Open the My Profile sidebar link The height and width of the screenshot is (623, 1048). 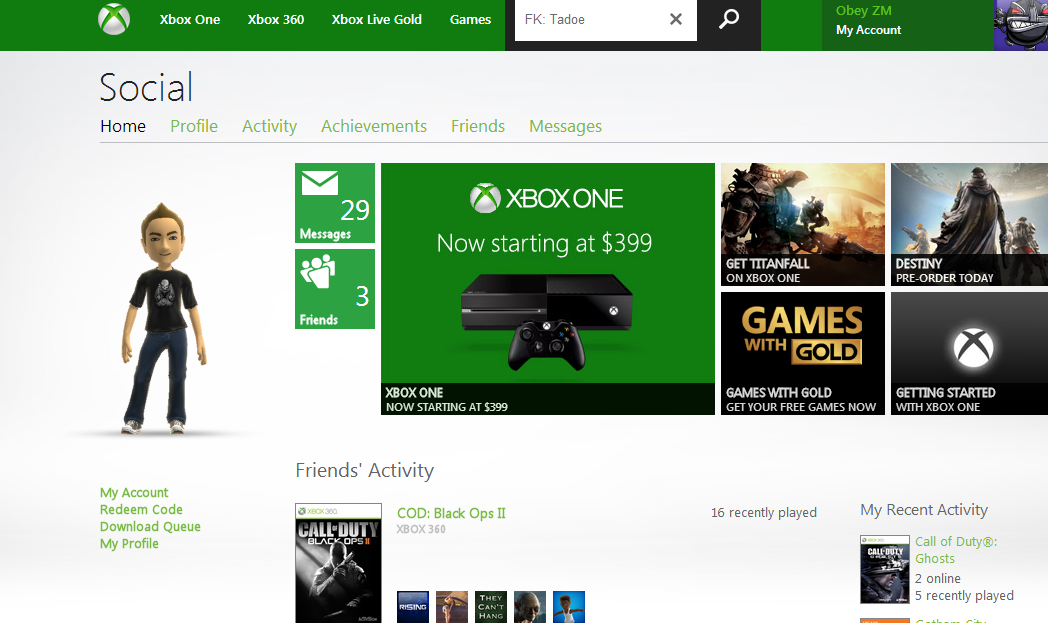click(129, 543)
